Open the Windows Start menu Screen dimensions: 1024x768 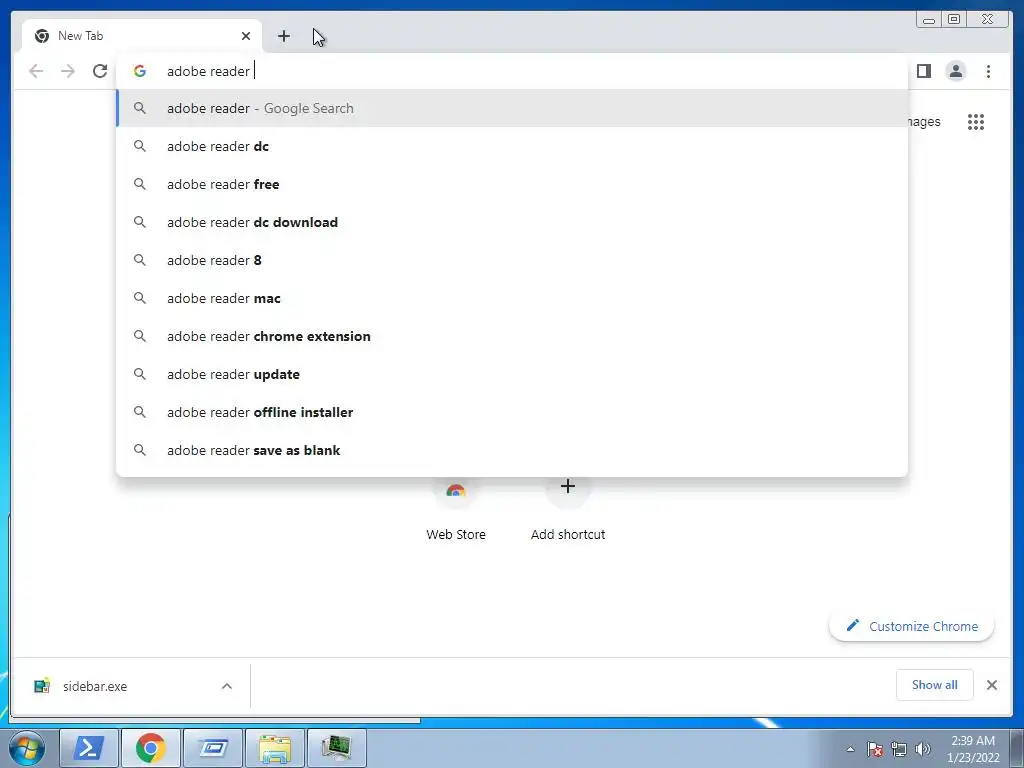(27, 748)
